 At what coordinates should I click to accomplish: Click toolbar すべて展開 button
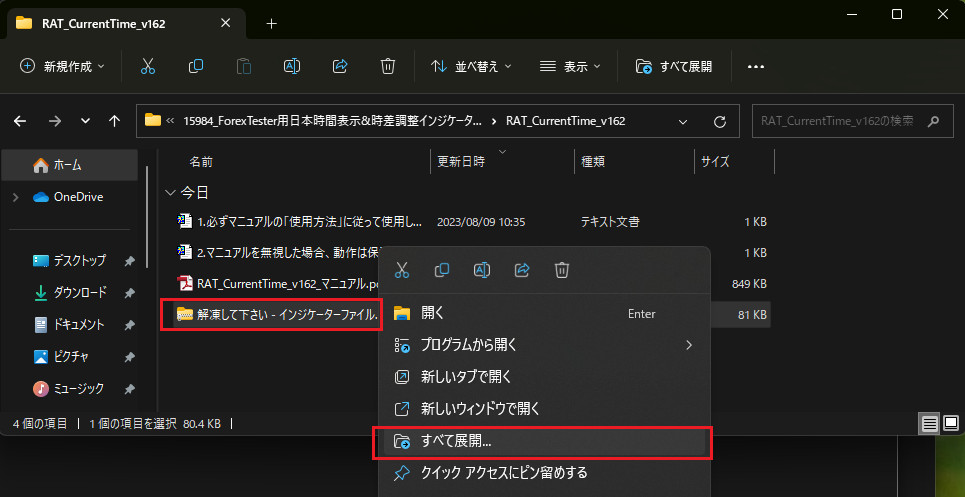tap(674, 66)
